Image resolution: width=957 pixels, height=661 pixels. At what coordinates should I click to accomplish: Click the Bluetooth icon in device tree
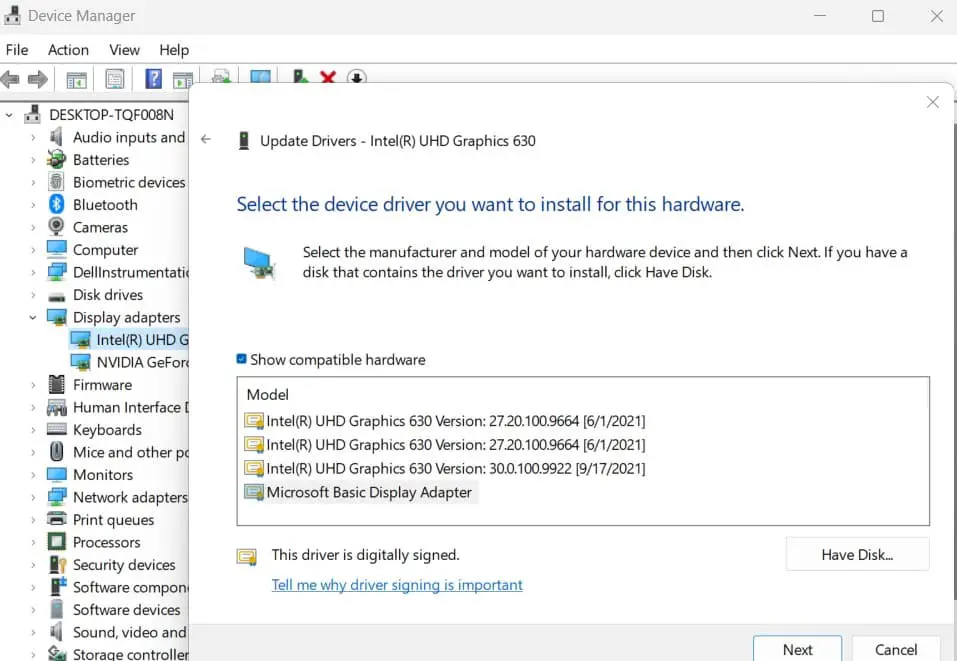tap(57, 205)
